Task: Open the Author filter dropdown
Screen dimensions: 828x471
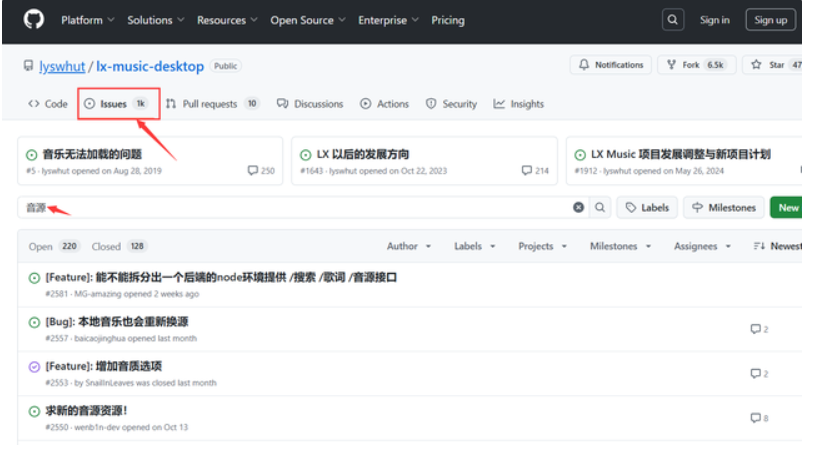Action: [x=409, y=246]
